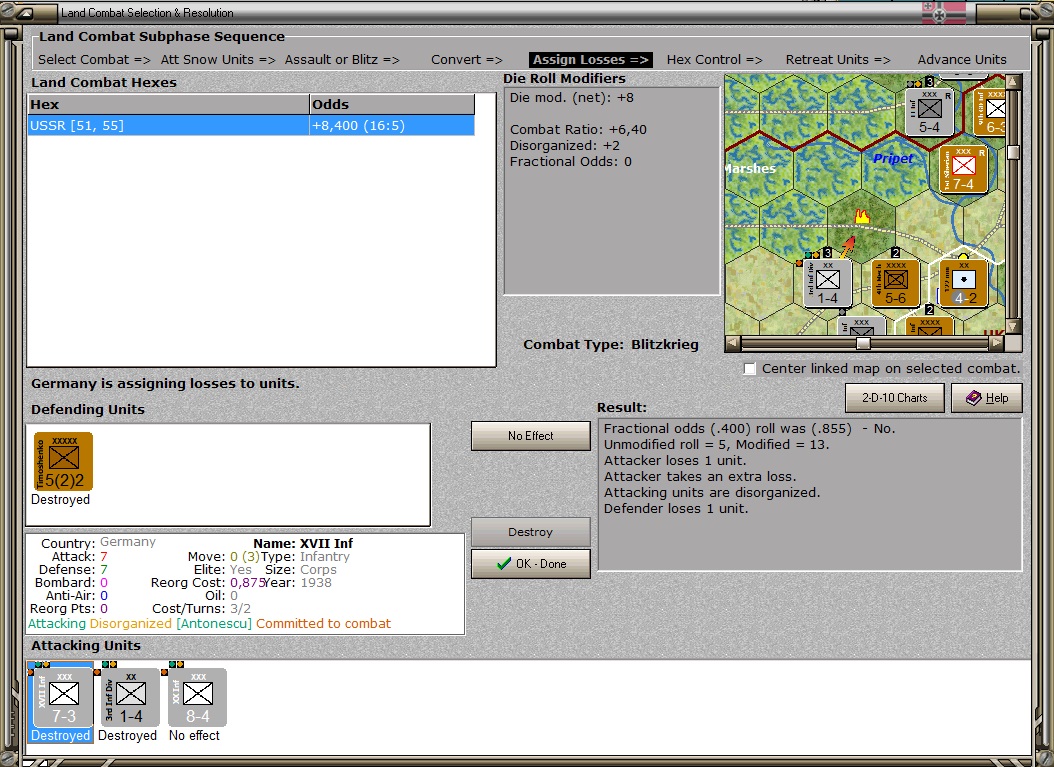
Task: Click the map vertical scrollbar down arrow
Action: (1013, 326)
